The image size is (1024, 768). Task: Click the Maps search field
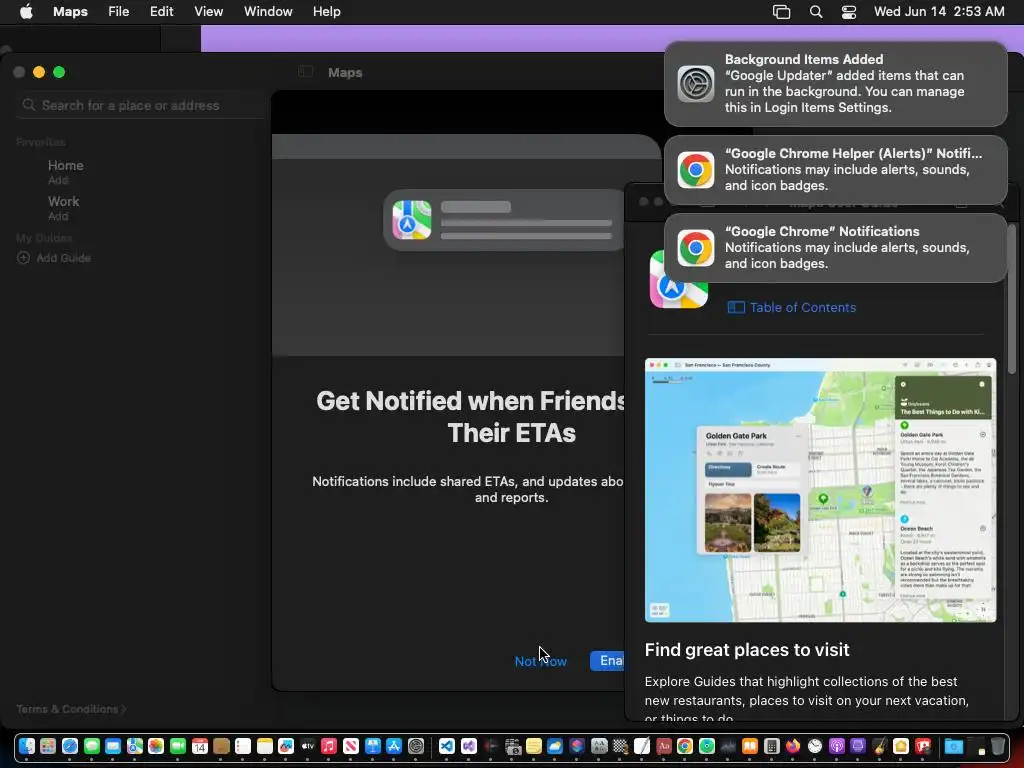(x=140, y=105)
